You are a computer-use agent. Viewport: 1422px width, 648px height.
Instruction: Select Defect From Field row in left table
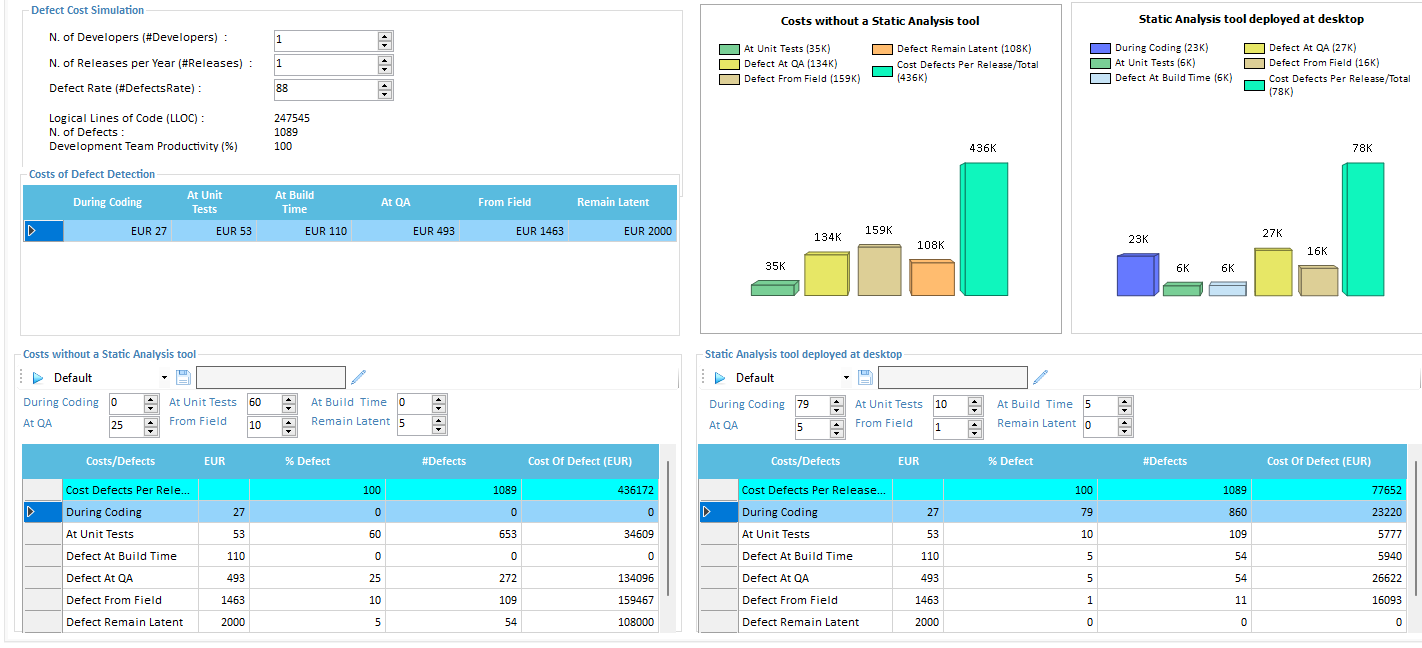tap(114, 600)
